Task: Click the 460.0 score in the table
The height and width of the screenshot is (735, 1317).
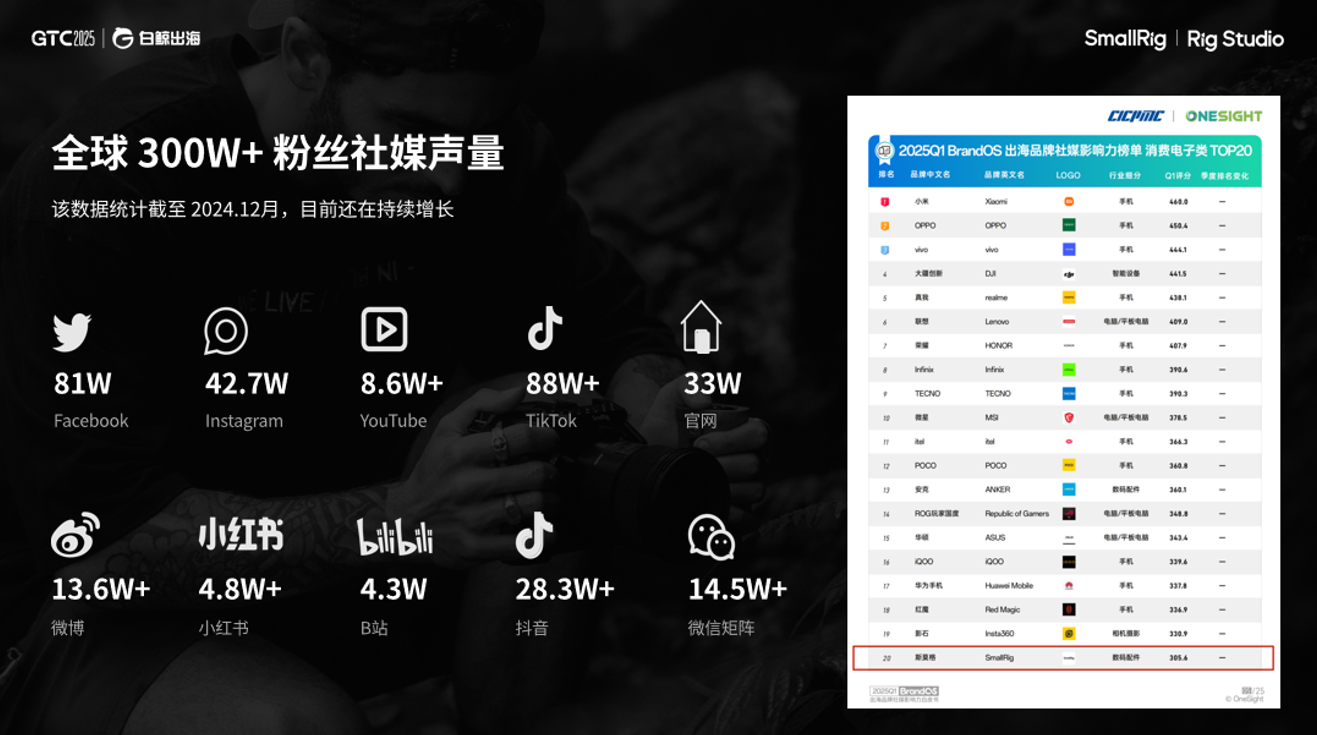Action: pyautogui.click(x=1178, y=202)
